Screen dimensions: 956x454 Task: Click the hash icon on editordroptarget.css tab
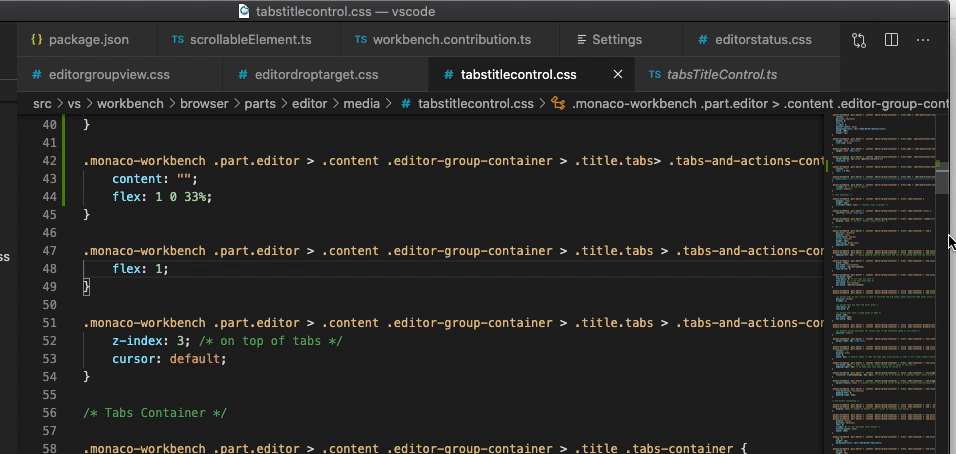tap(243, 74)
